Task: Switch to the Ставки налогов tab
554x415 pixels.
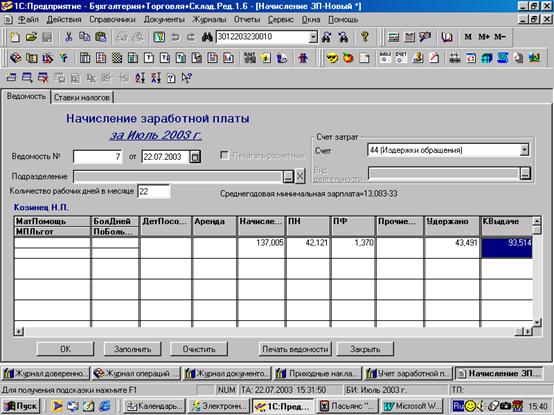Action: click(x=82, y=97)
